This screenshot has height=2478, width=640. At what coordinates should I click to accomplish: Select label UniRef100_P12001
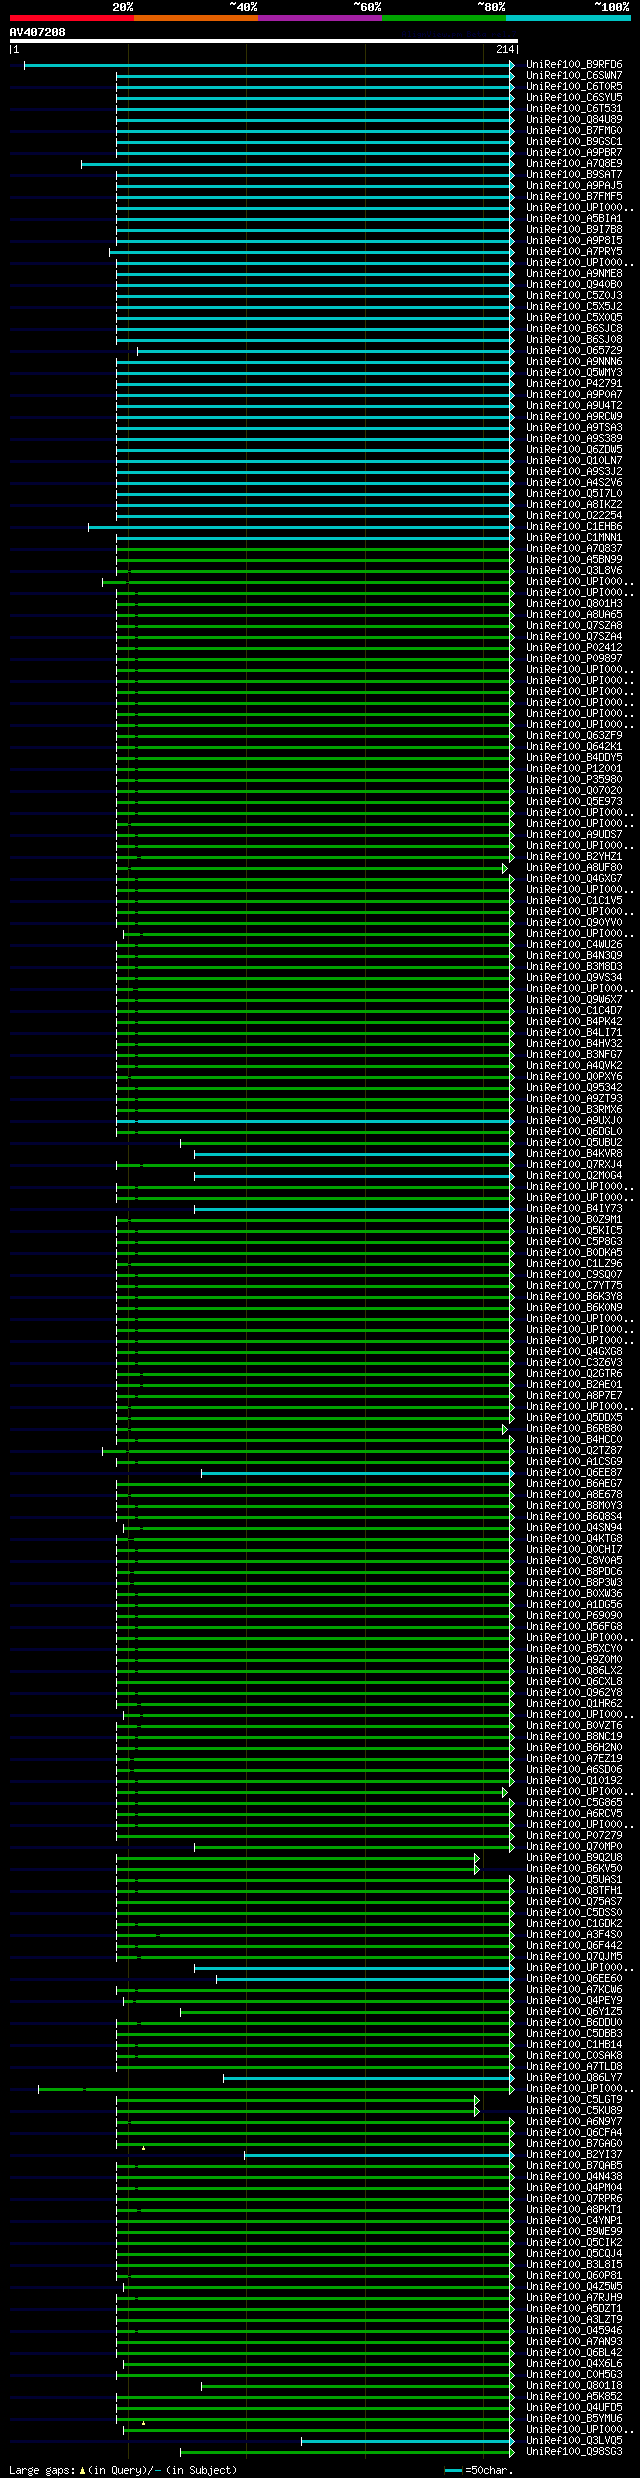(x=574, y=769)
